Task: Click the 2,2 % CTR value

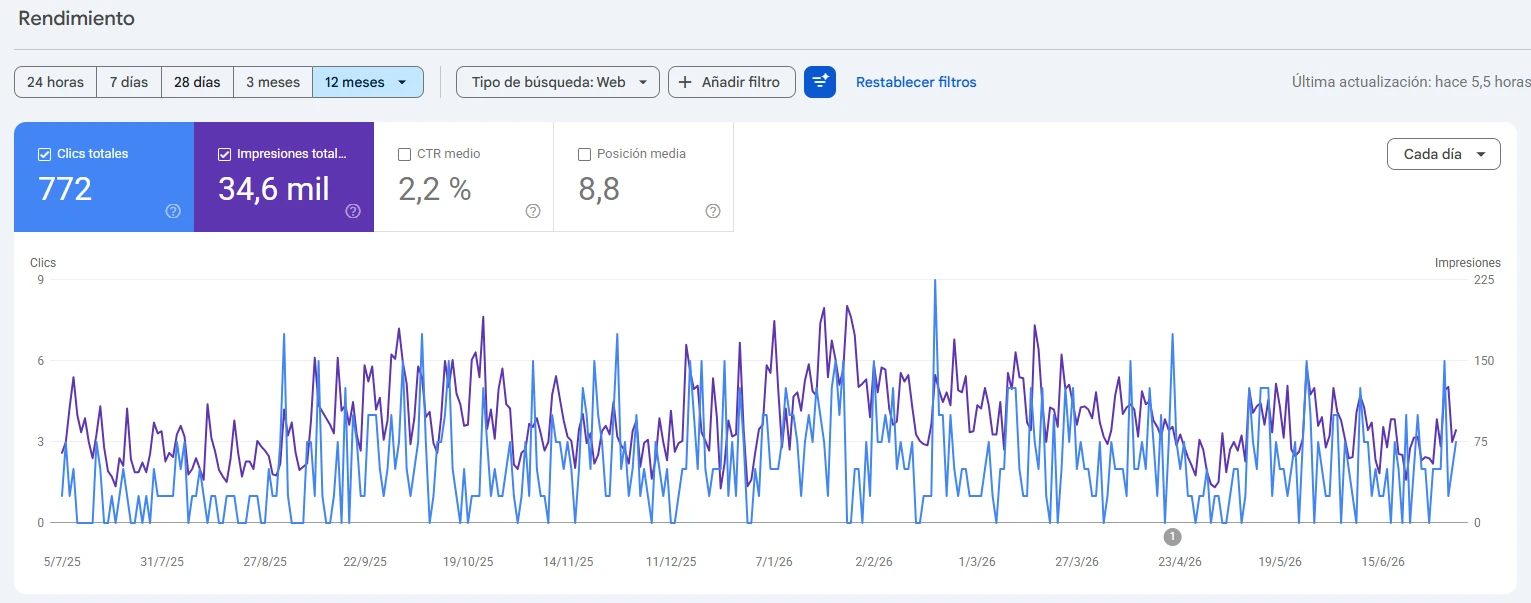Action: (x=435, y=189)
